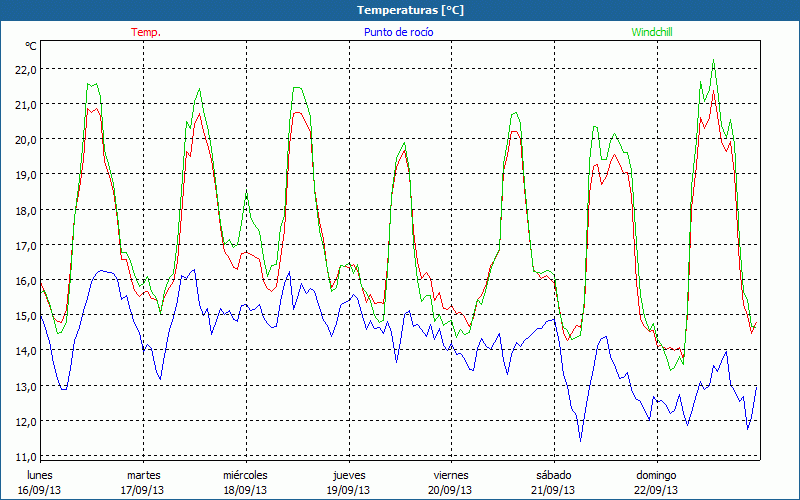Pick the jueves day label

[x=348, y=475]
